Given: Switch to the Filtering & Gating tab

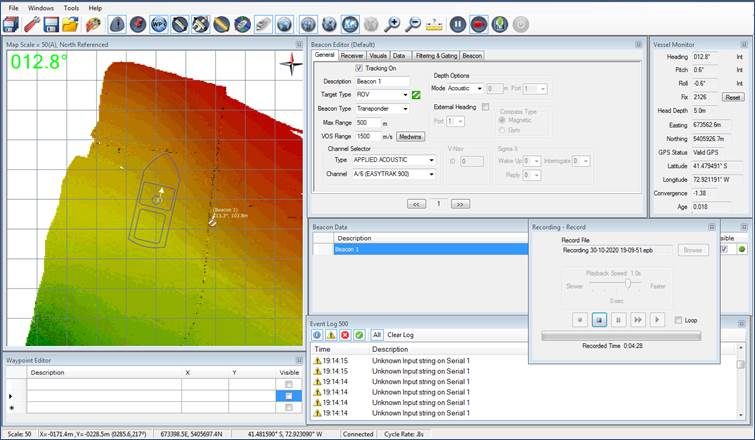Looking at the screenshot, I should (434, 56).
